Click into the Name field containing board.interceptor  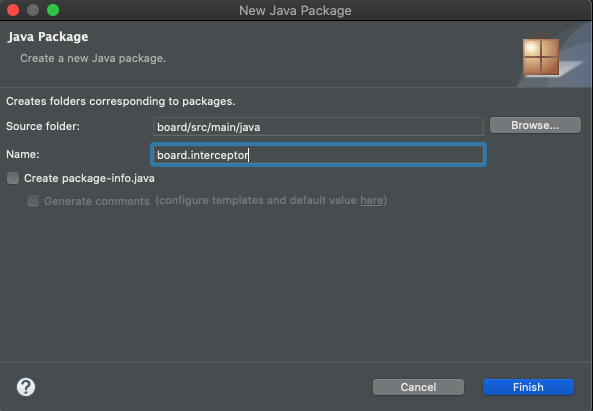318,155
